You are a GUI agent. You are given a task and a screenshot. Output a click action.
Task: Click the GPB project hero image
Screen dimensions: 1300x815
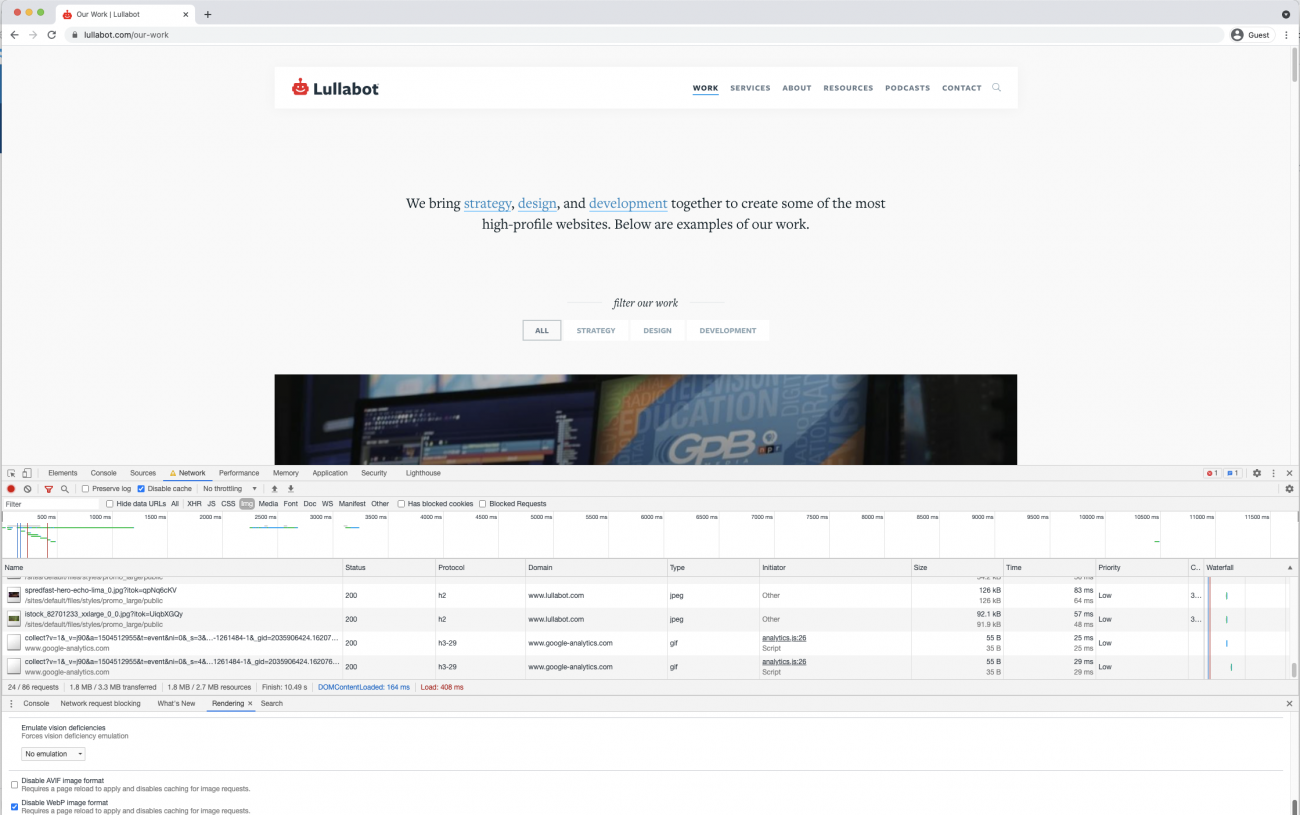pyautogui.click(x=646, y=420)
